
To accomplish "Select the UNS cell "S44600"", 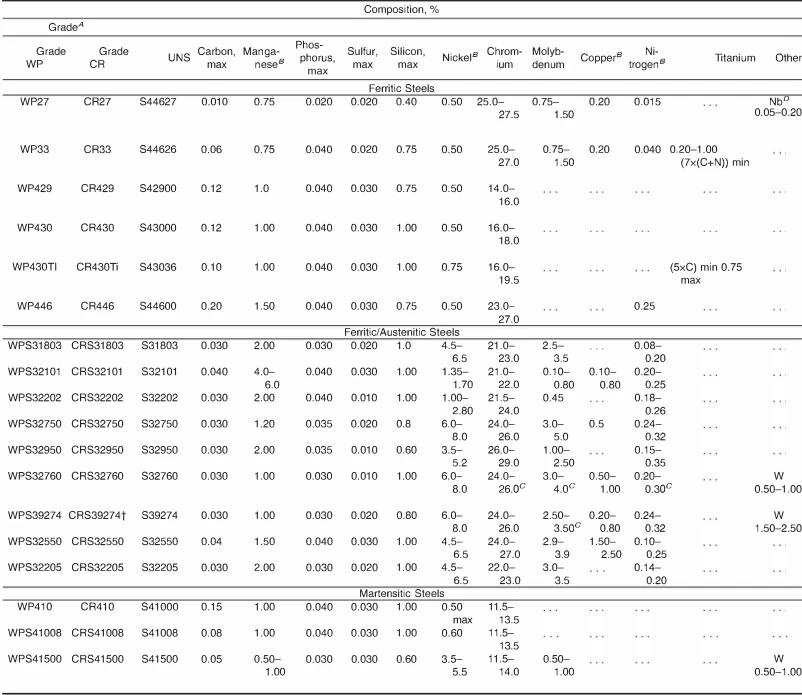I will pos(158,306).
